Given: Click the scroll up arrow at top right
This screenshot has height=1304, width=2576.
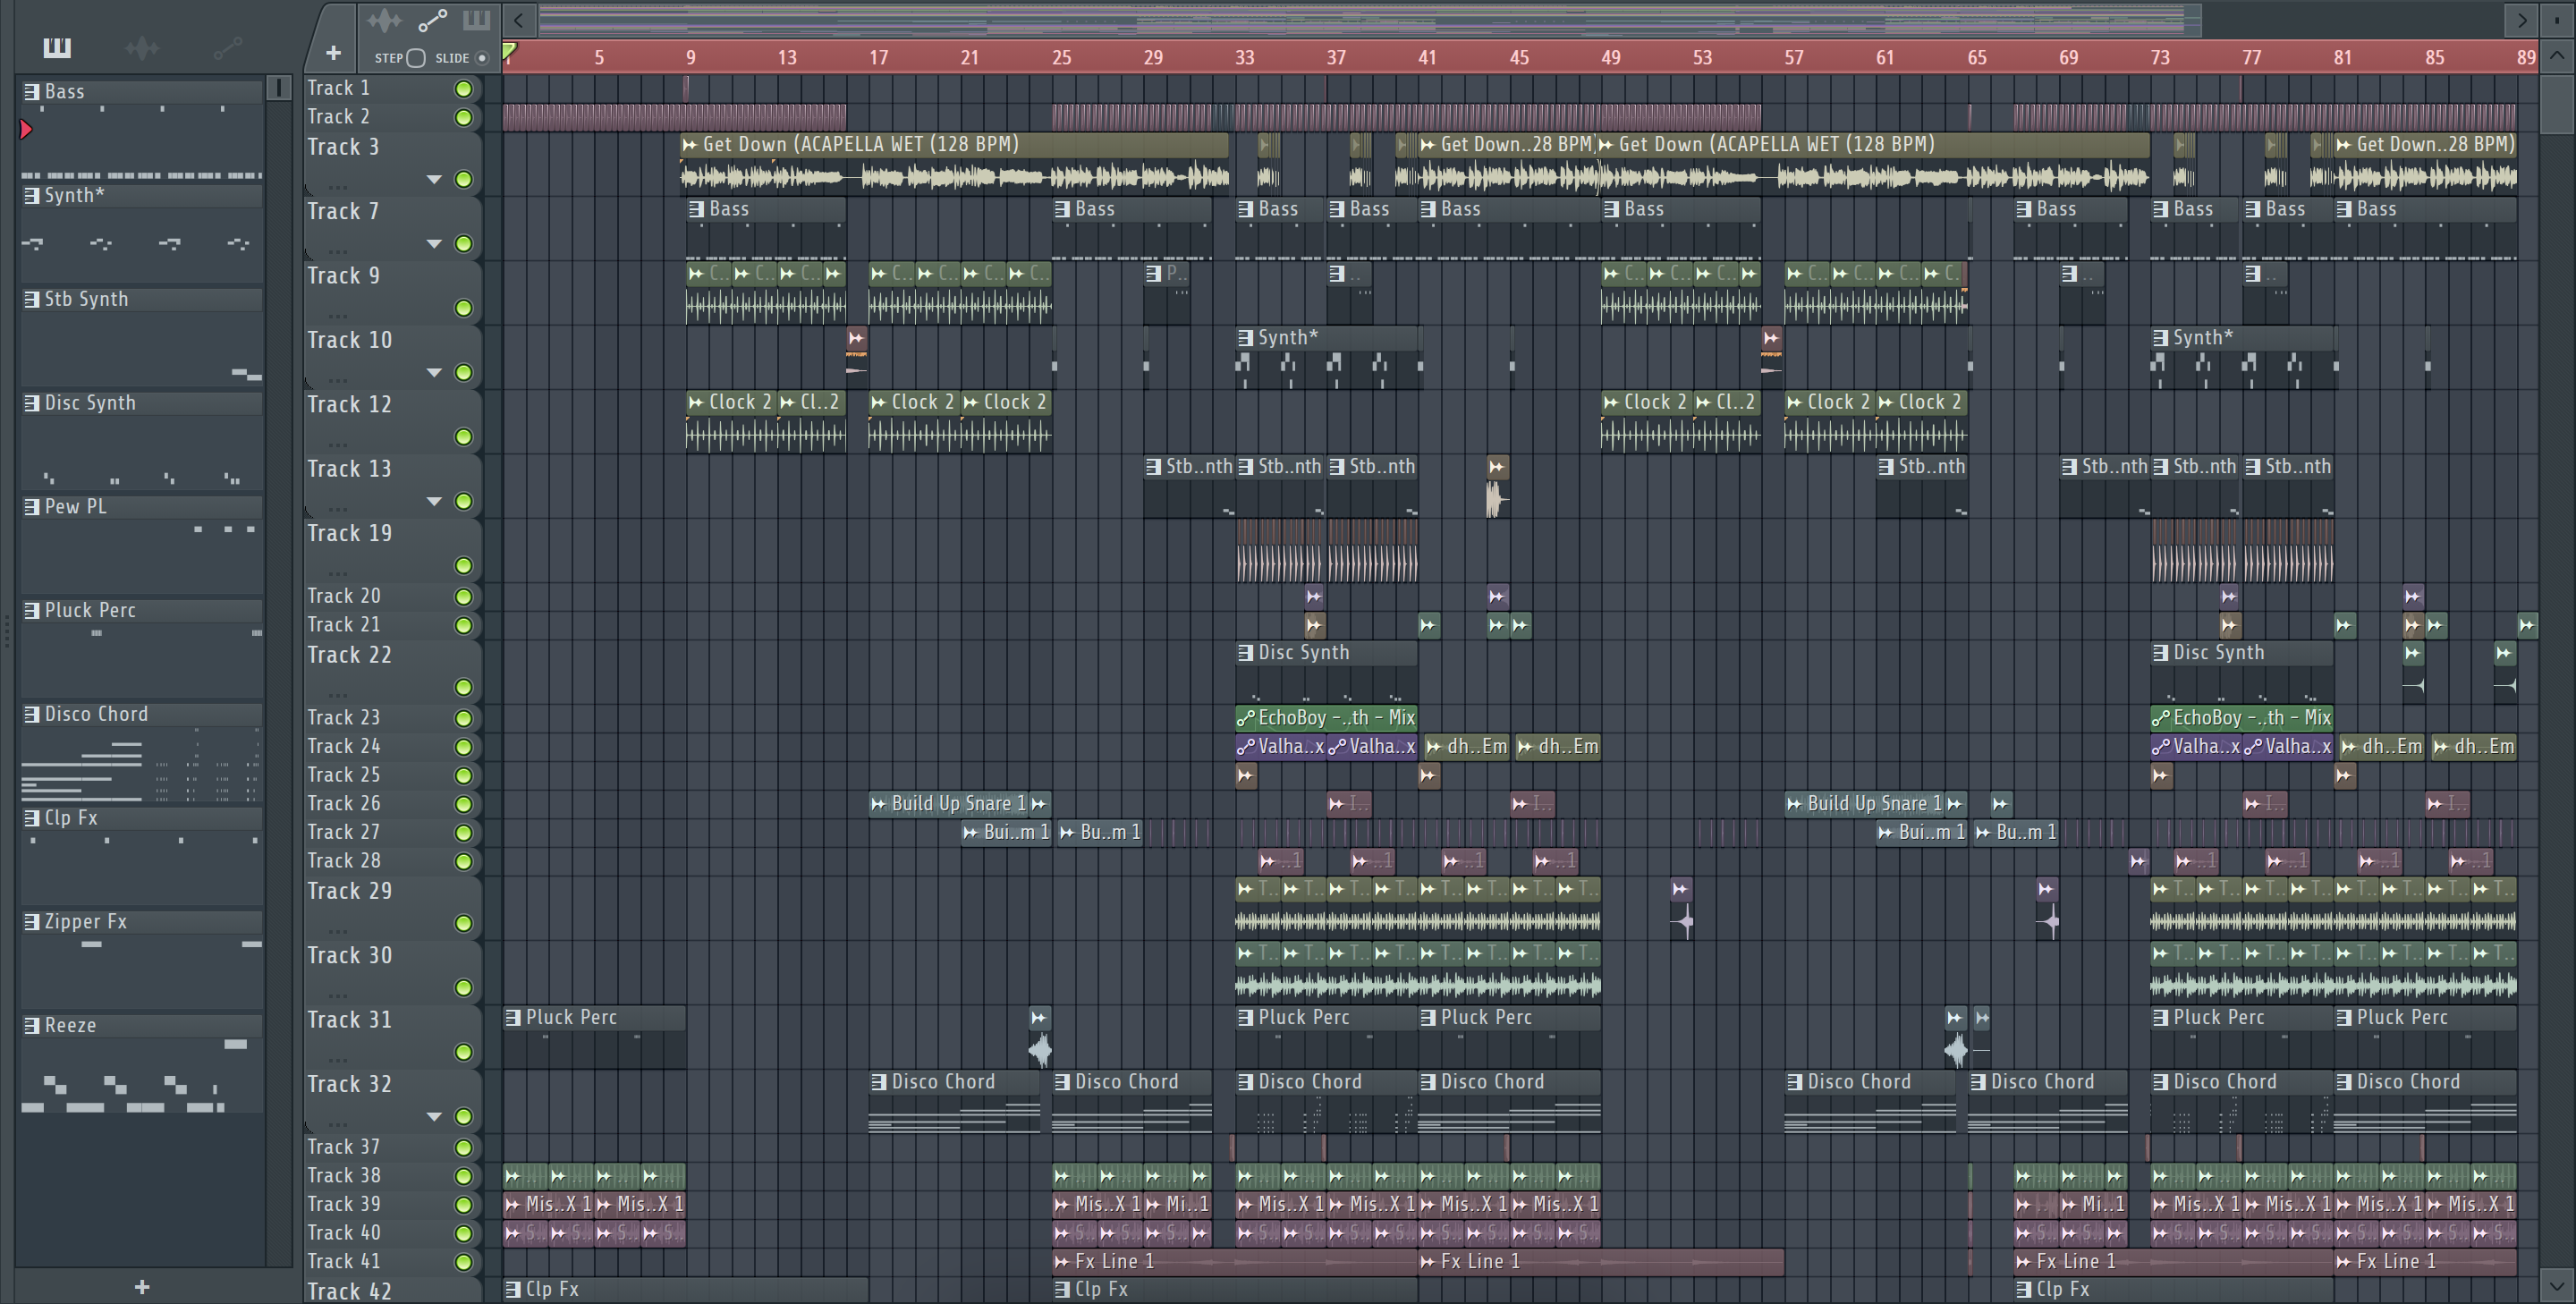Looking at the screenshot, I should (2557, 56).
